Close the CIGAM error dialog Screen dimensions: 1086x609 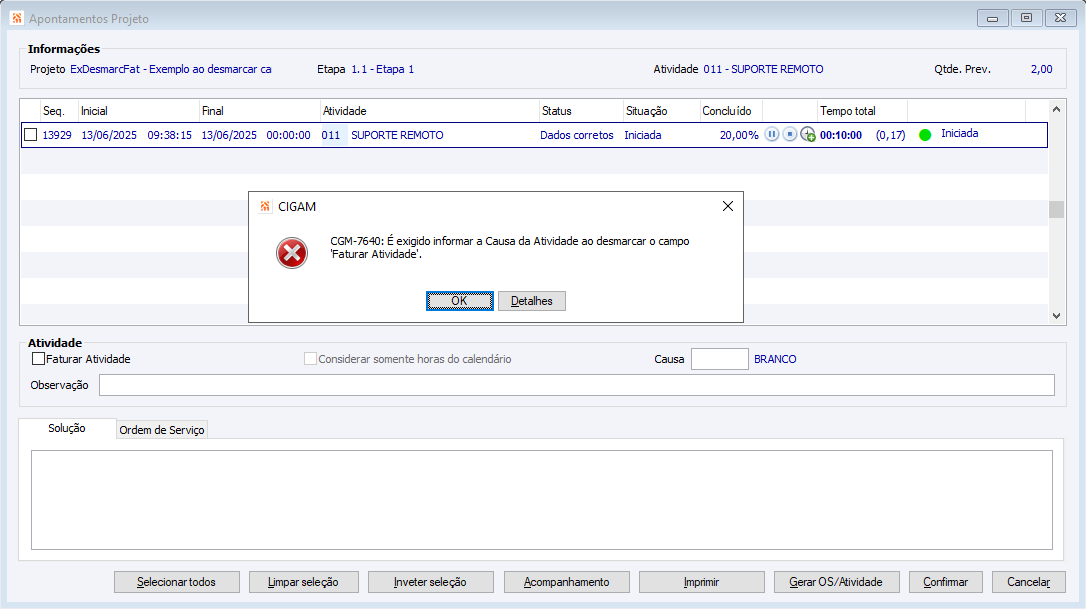point(727,206)
